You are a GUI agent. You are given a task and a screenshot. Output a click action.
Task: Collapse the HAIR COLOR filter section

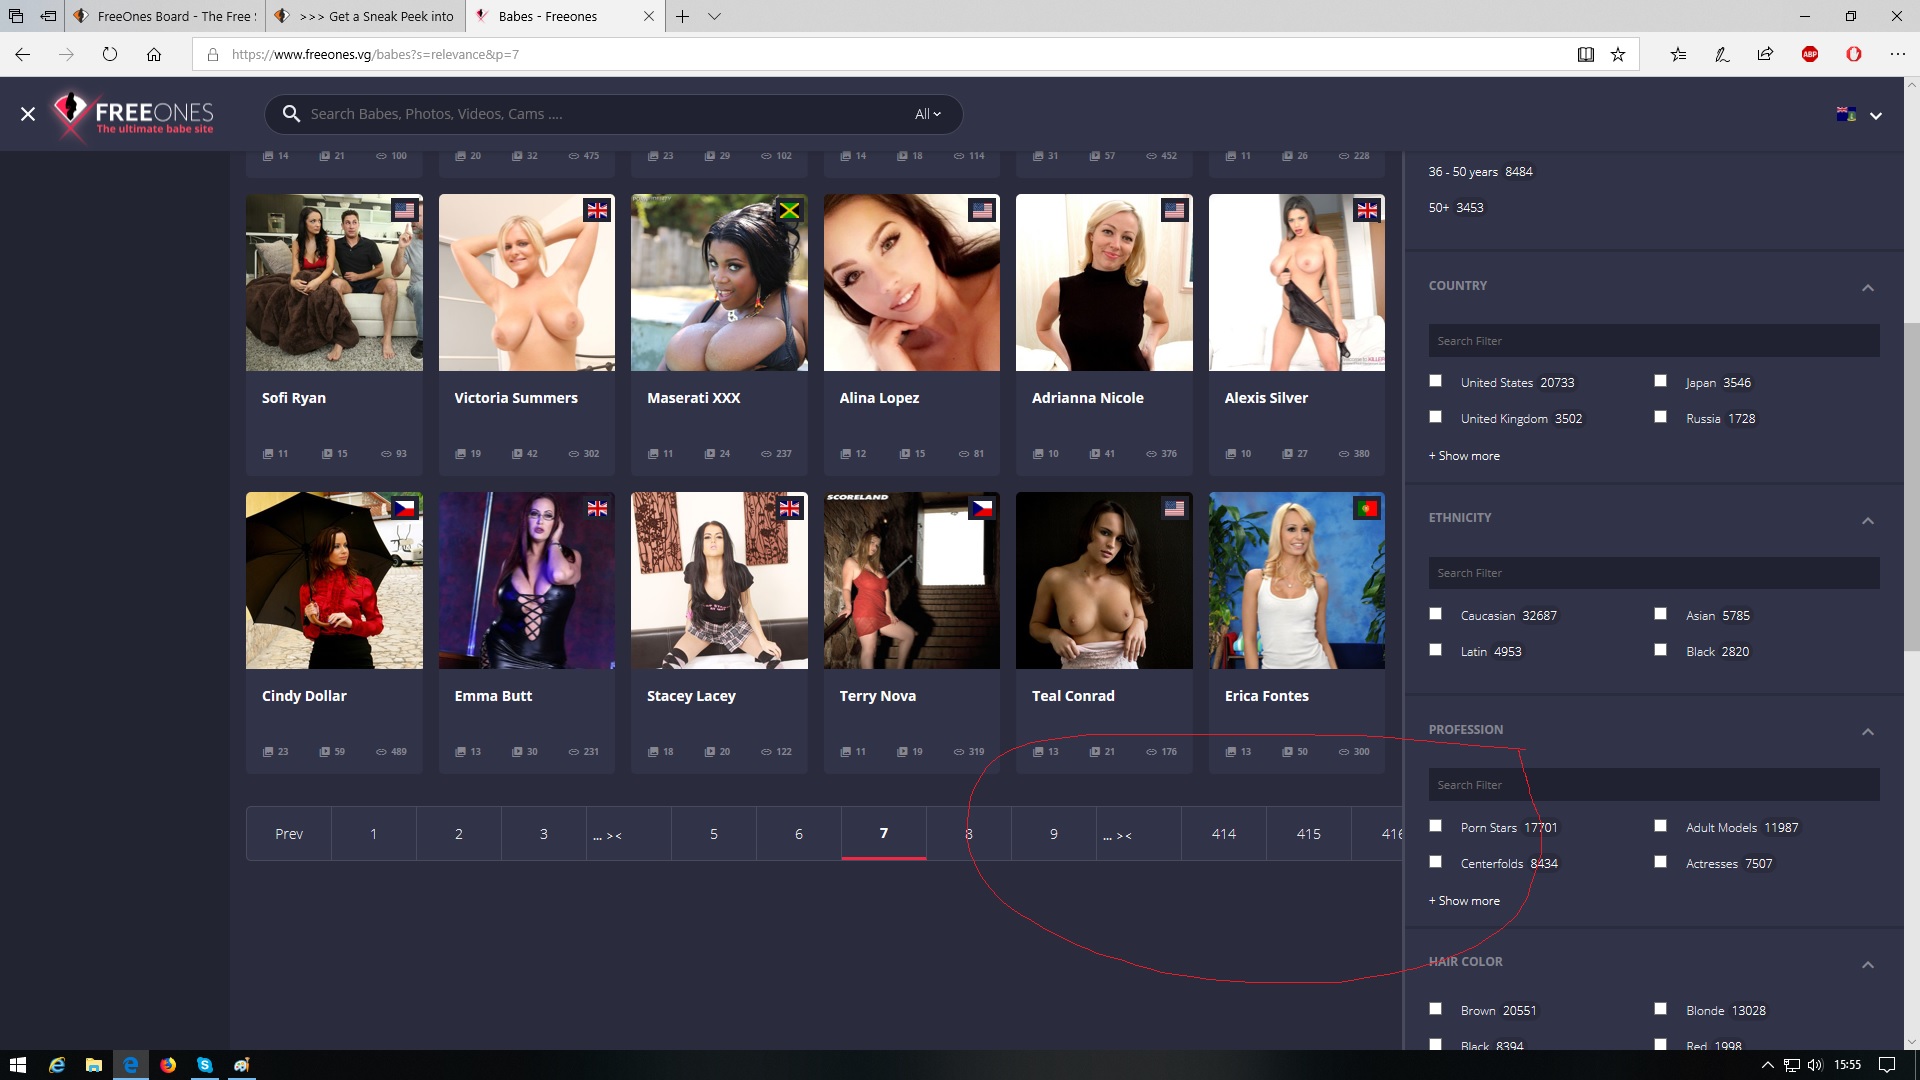[1867, 965]
